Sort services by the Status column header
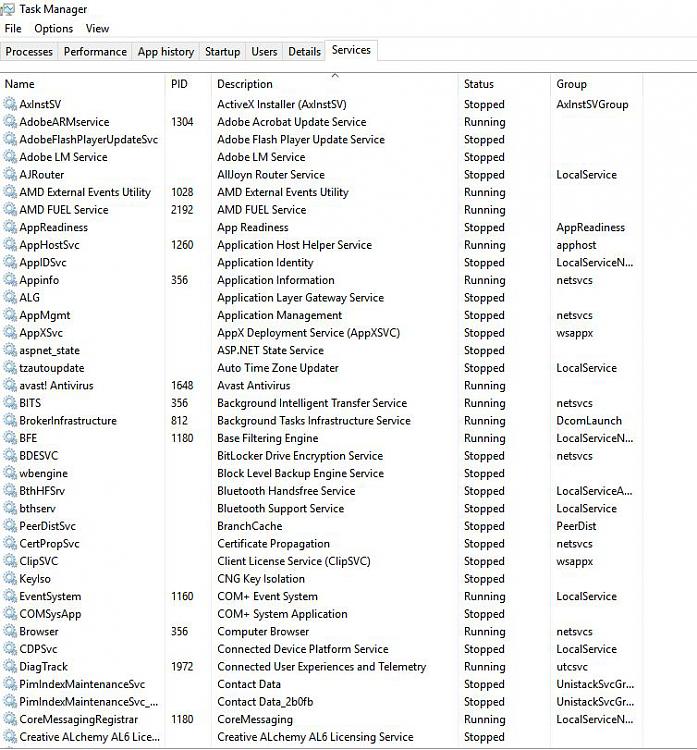The width and height of the screenshot is (697, 750). click(504, 84)
